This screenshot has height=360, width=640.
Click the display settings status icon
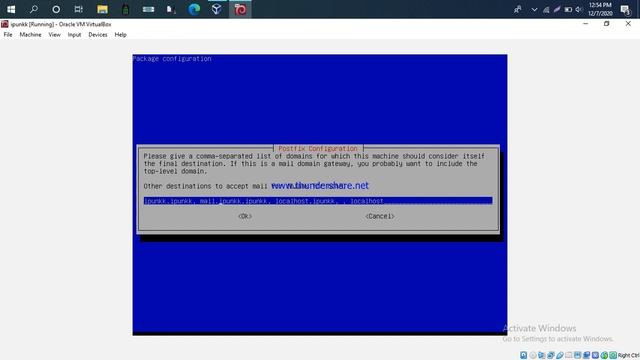click(x=578, y=355)
